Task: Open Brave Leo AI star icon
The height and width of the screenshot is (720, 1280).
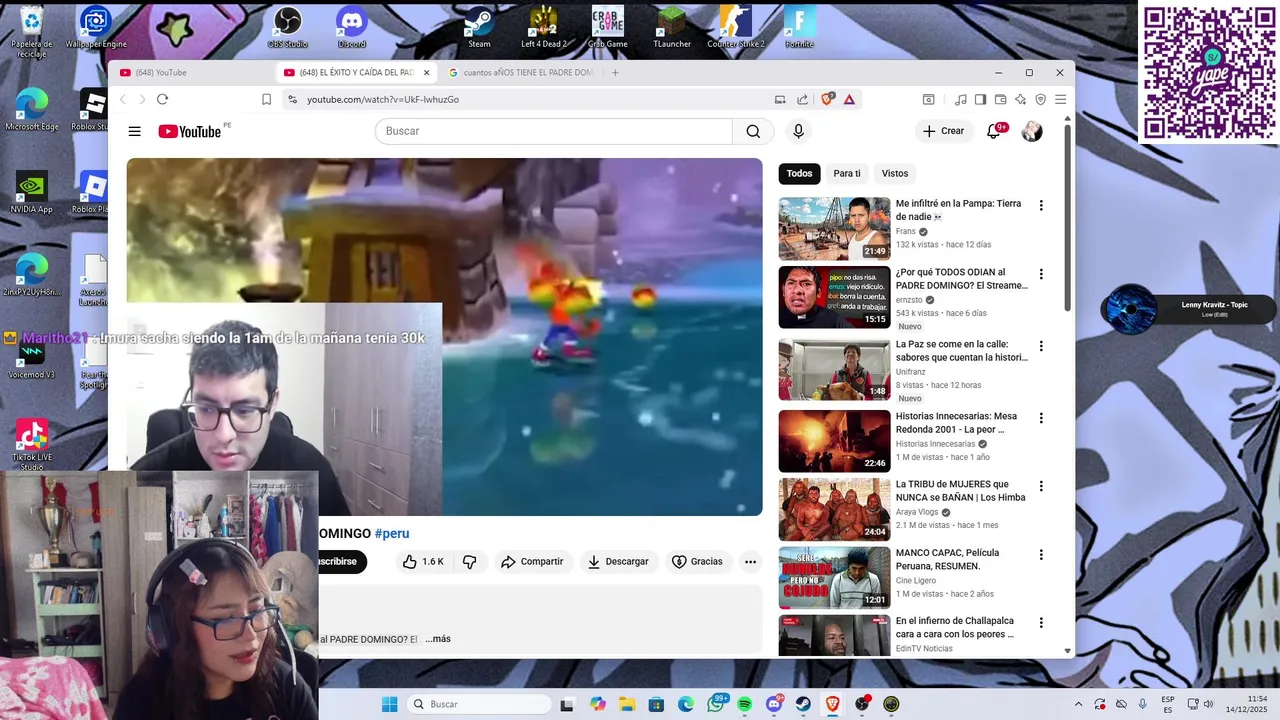Action: (1020, 99)
